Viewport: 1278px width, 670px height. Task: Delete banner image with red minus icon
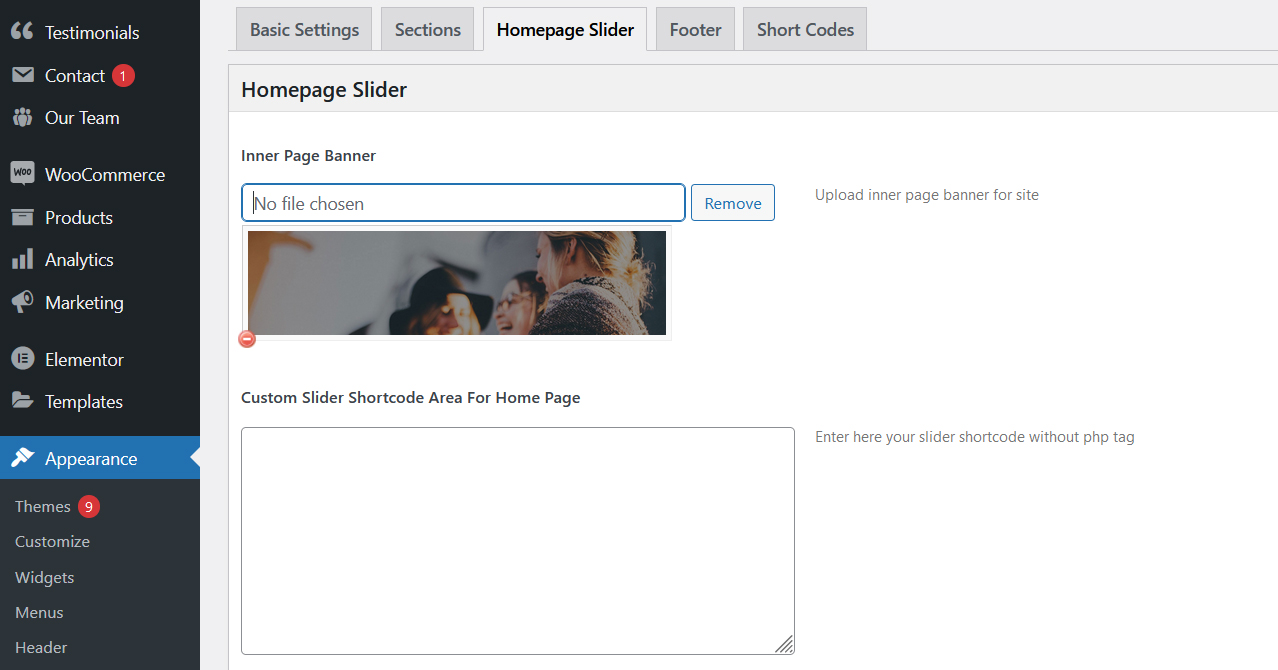point(247,339)
